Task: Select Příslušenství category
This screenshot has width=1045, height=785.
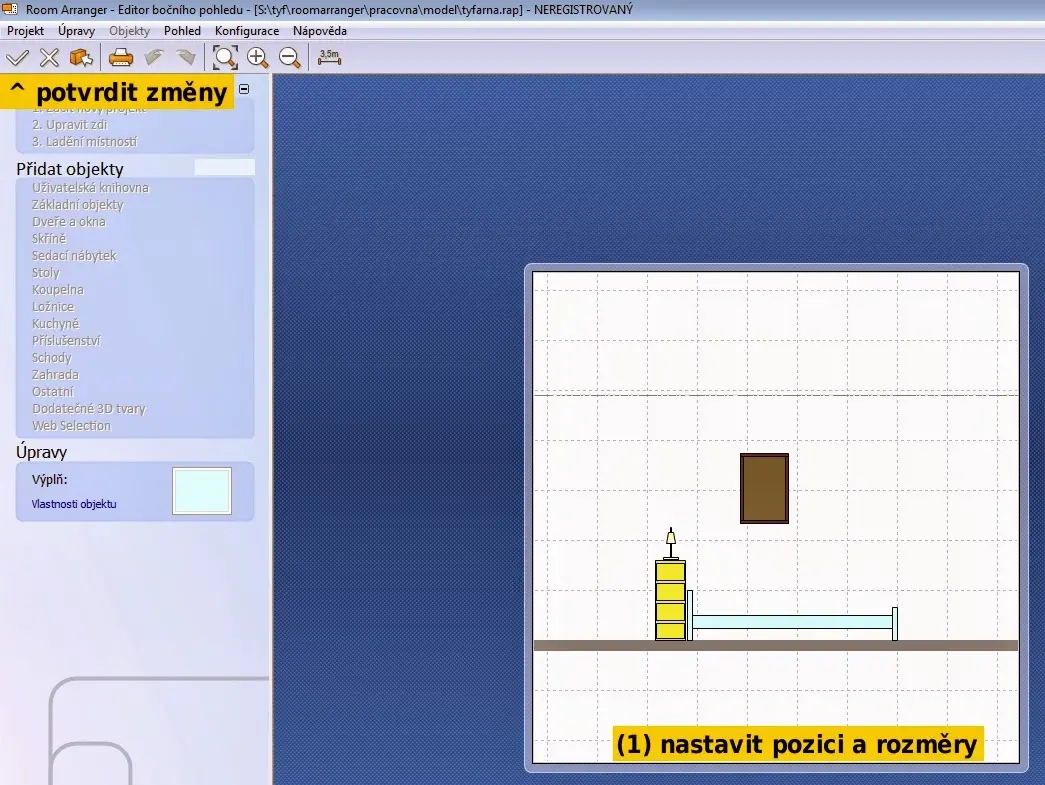Action: [66, 341]
